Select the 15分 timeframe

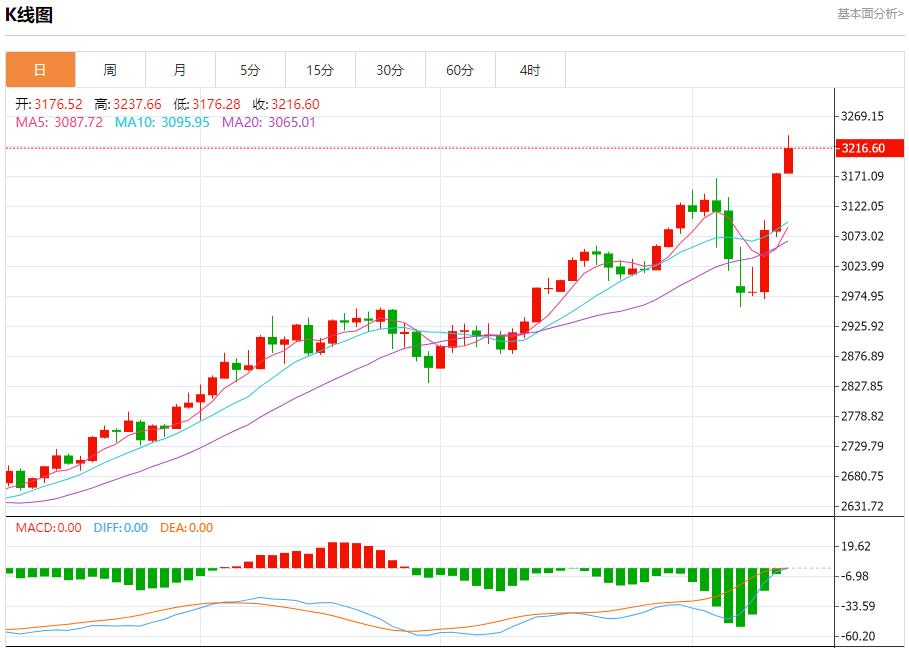tap(320, 70)
